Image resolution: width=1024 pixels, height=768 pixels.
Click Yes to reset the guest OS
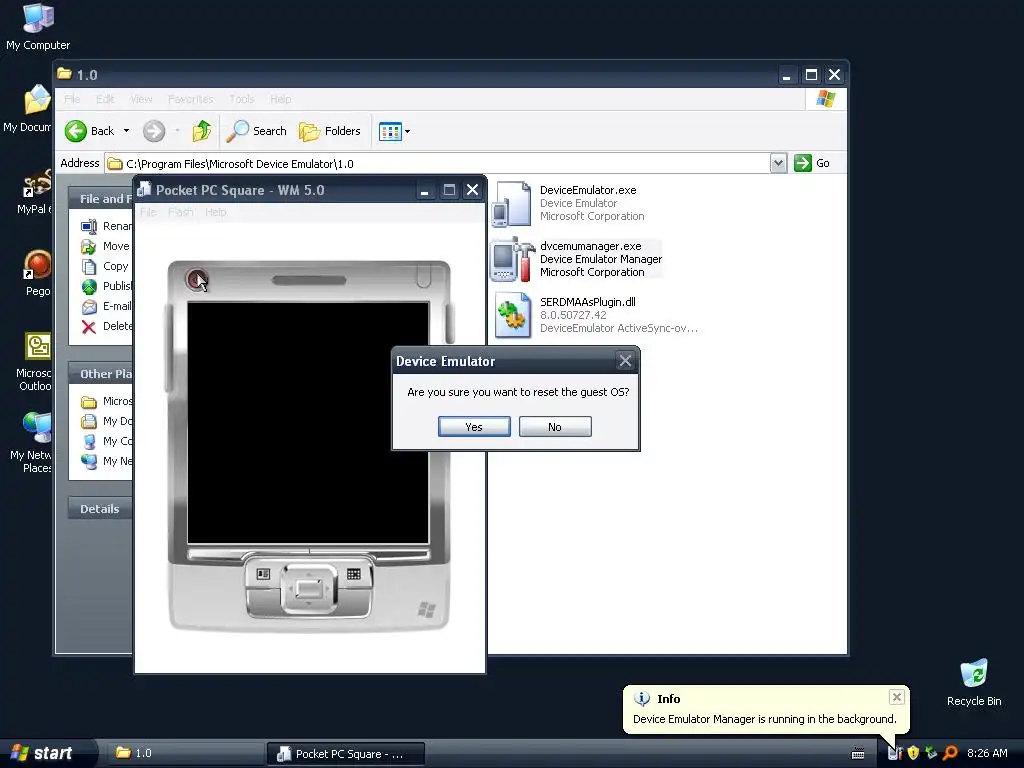(474, 426)
